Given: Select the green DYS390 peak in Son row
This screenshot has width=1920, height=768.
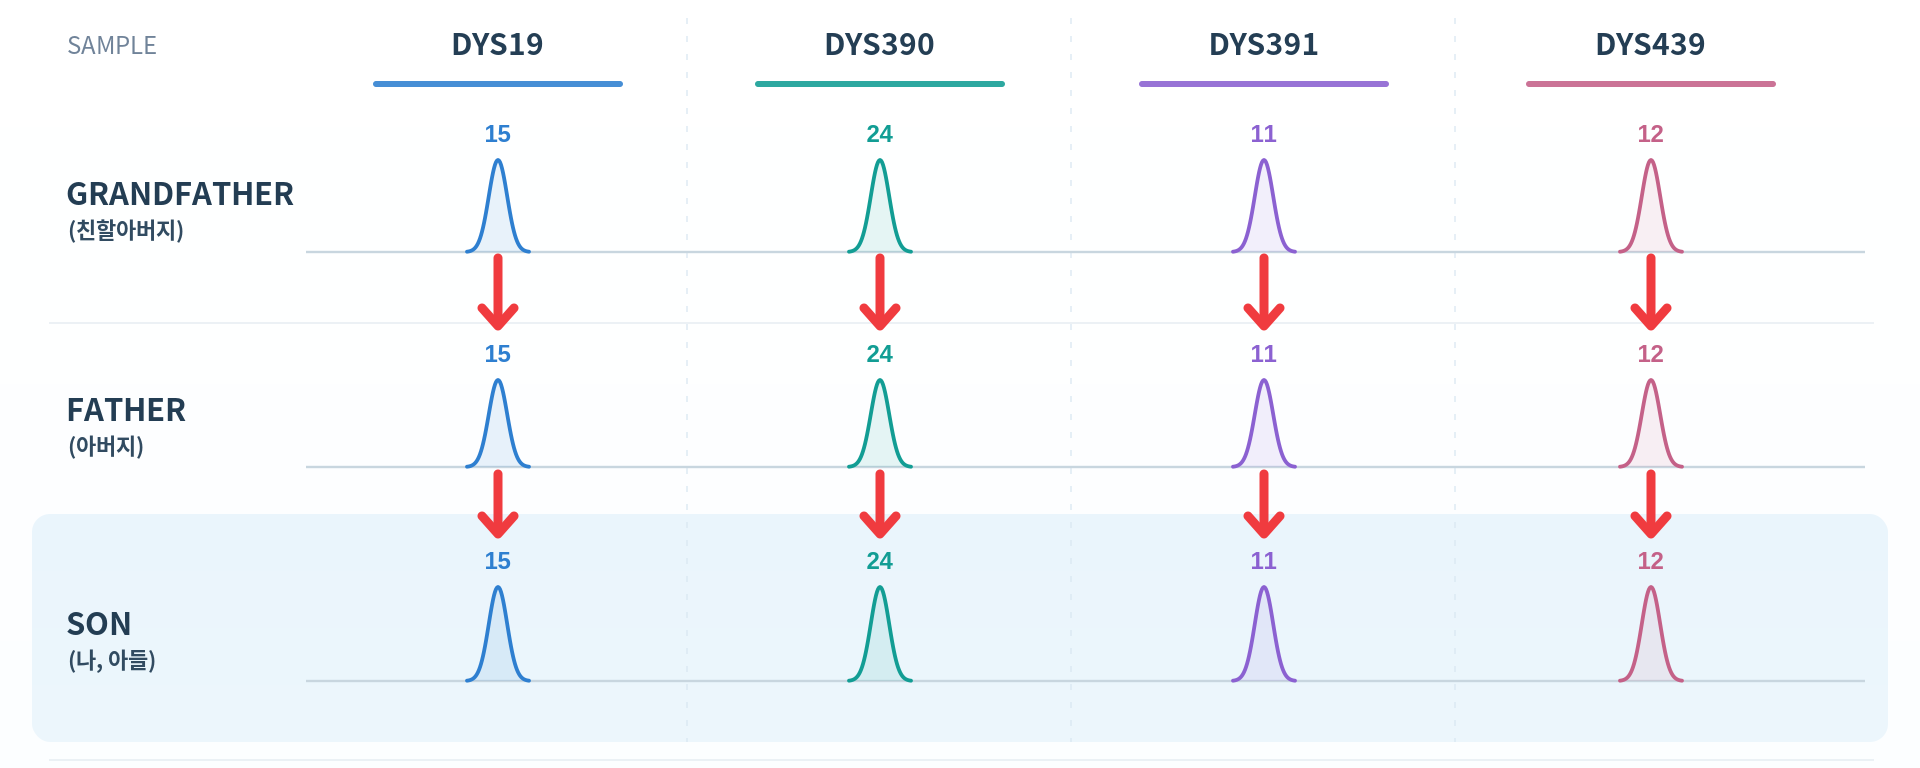Looking at the screenshot, I should (880, 635).
